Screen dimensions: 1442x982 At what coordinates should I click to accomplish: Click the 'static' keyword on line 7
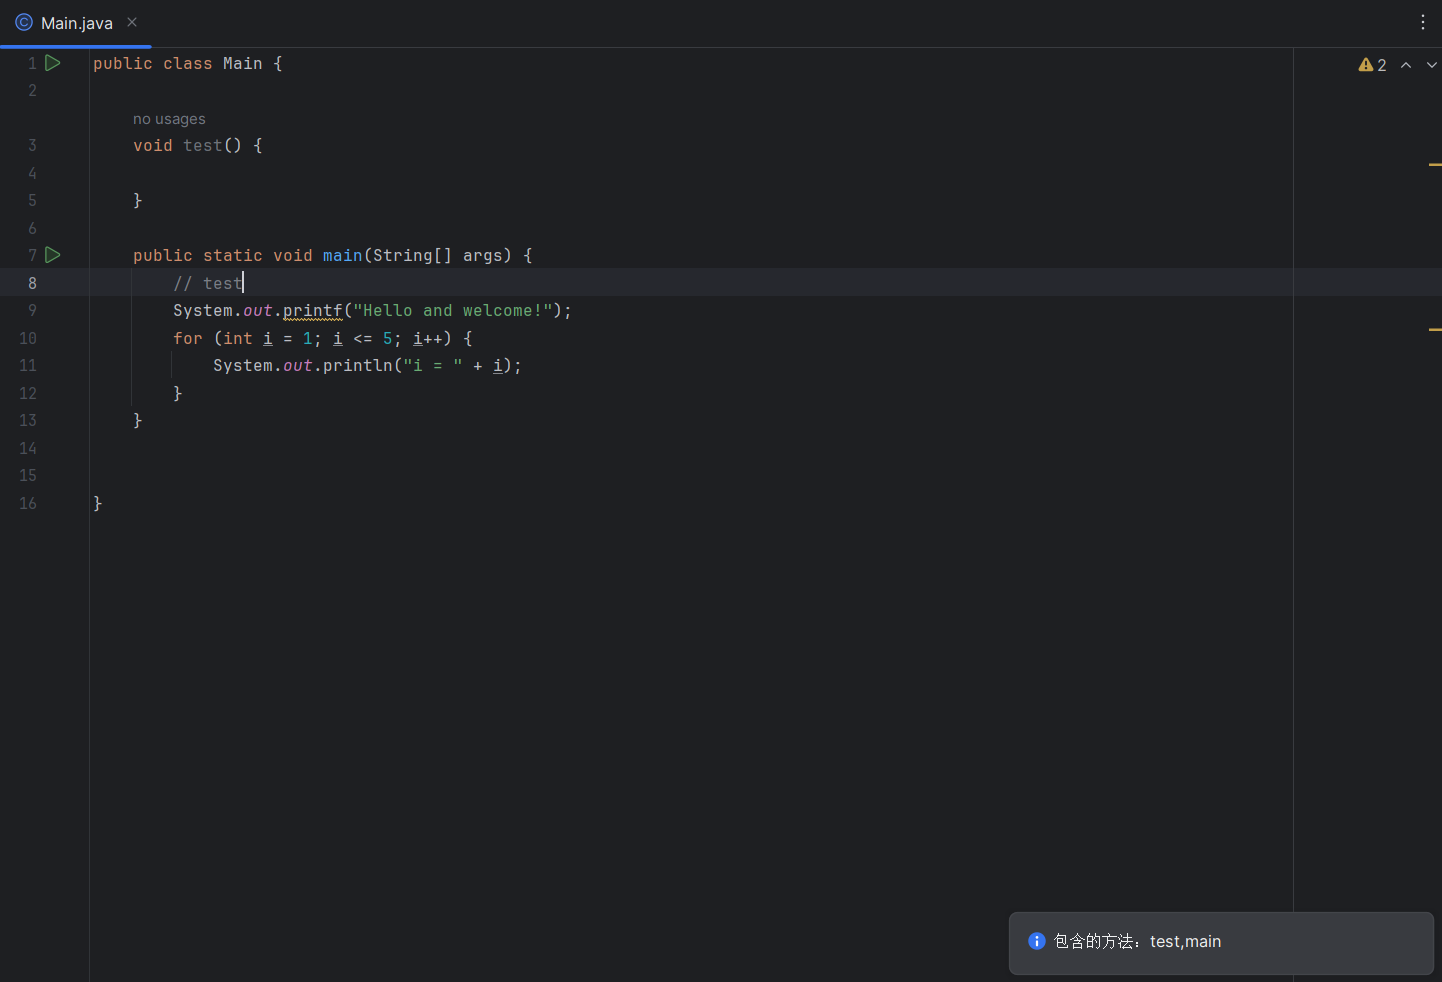coord(233,256)
